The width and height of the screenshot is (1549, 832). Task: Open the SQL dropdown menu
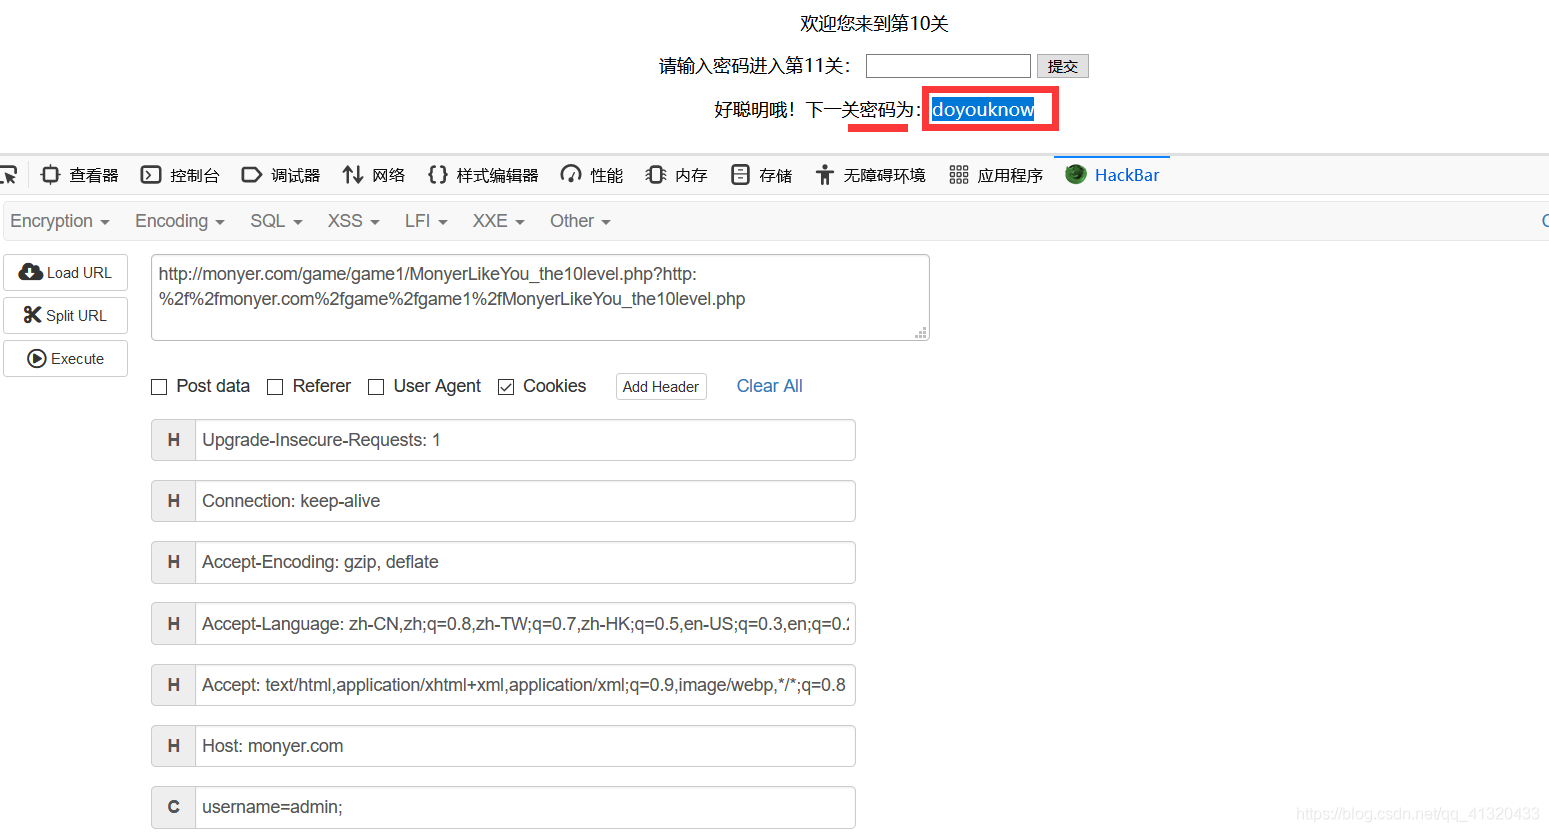pos(276,221)
